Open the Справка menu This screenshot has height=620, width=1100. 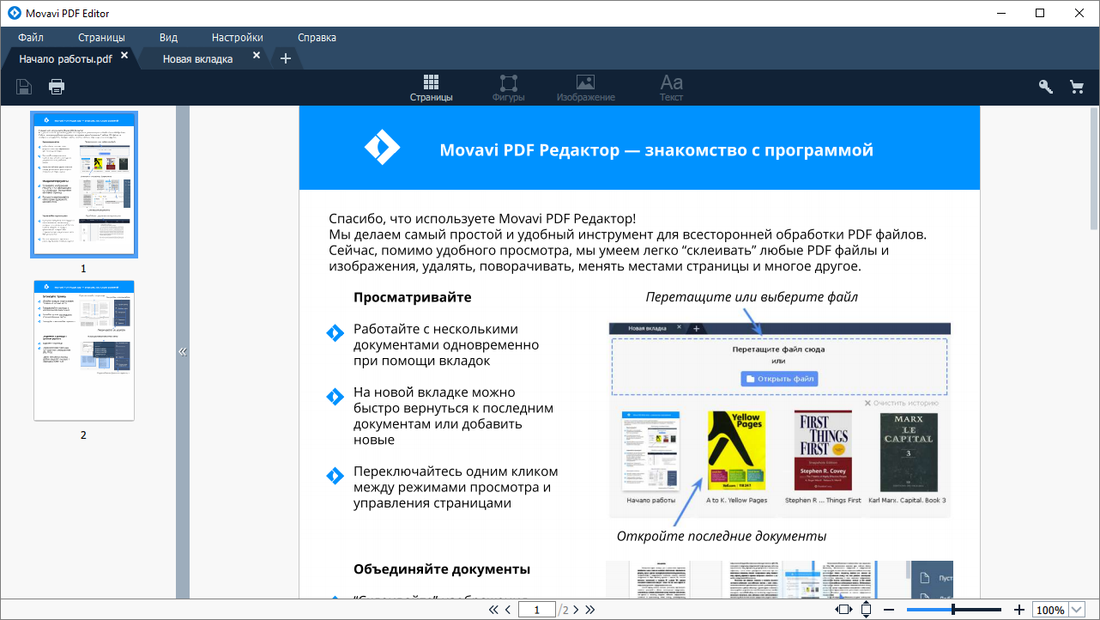[316, 37]
